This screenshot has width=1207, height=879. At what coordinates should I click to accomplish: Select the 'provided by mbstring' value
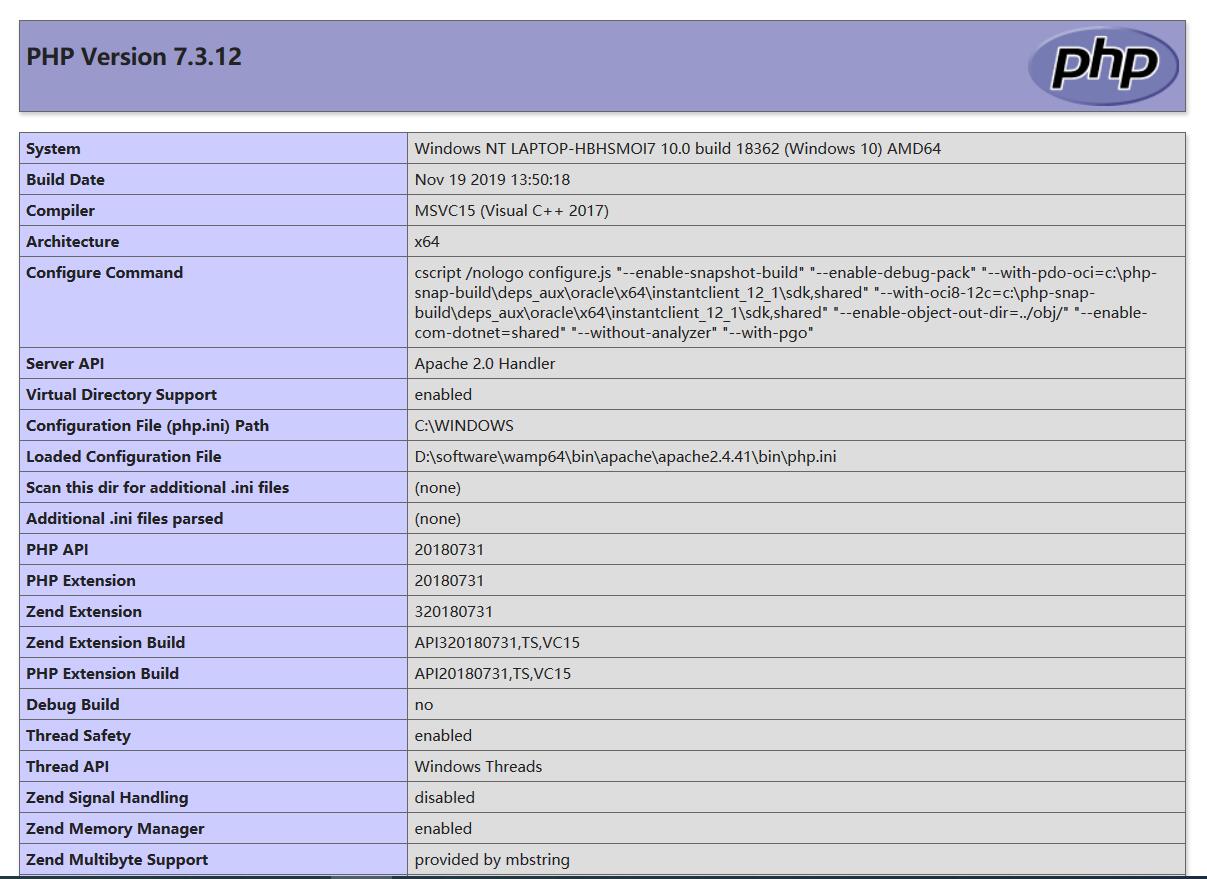pyautogui.click(x=492, y=860)
